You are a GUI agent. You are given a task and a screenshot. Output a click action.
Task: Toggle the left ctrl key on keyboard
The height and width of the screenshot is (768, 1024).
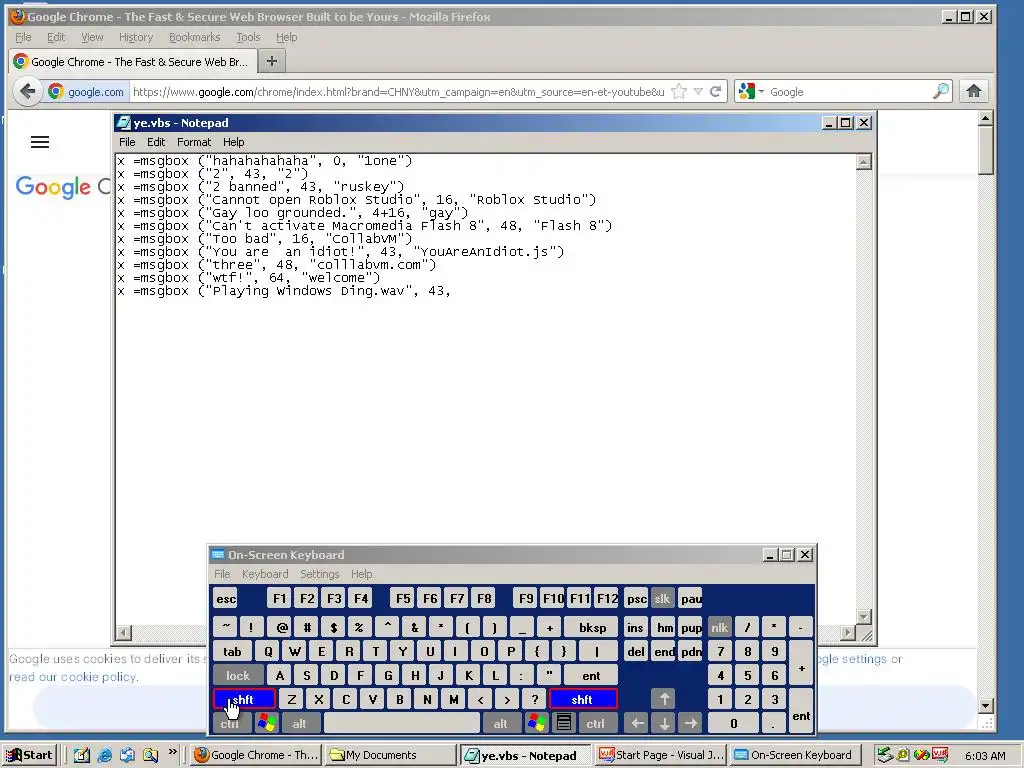tap(230, 723)
